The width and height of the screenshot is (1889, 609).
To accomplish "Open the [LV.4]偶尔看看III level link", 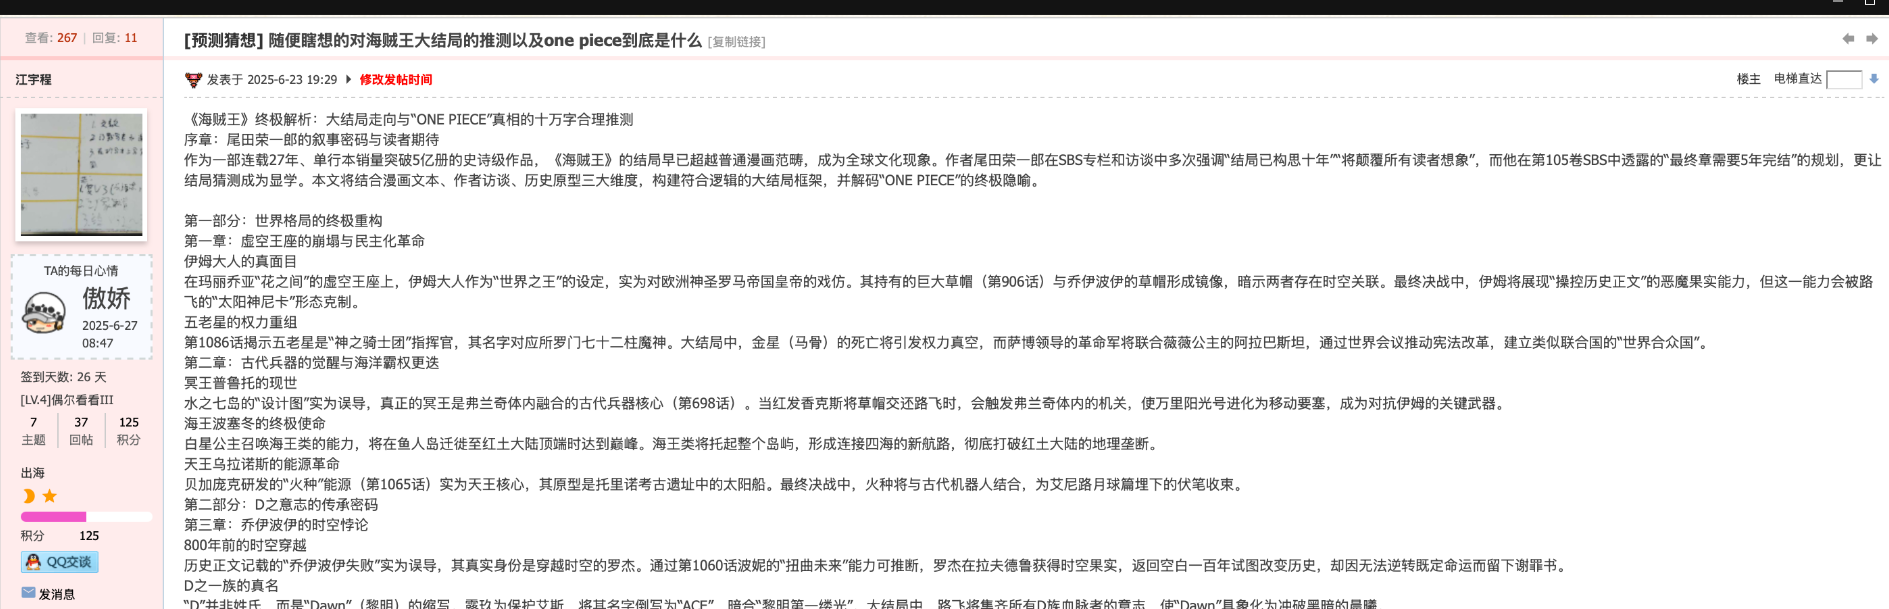I will click(67, 400).
